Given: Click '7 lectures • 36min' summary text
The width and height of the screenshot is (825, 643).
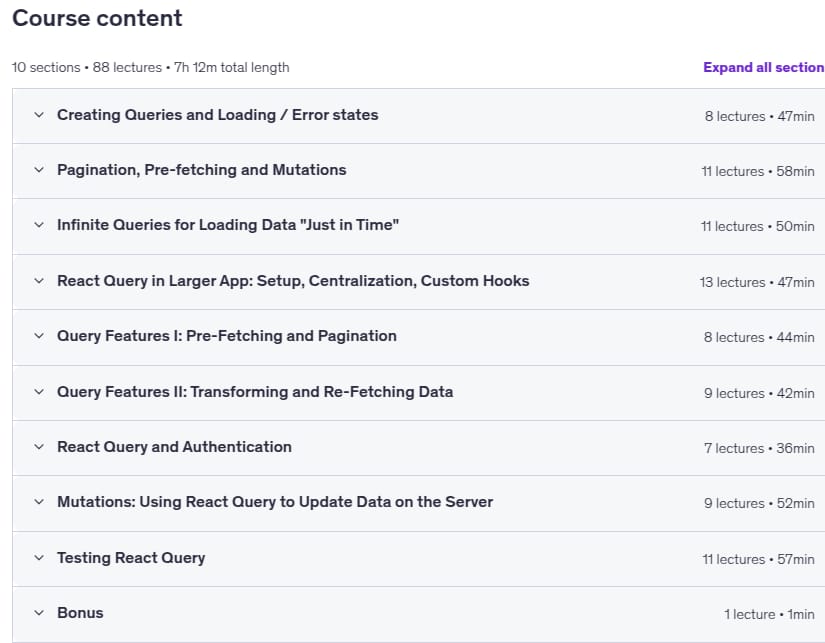Looking at the screenshot, I should [x=759, y=449].
